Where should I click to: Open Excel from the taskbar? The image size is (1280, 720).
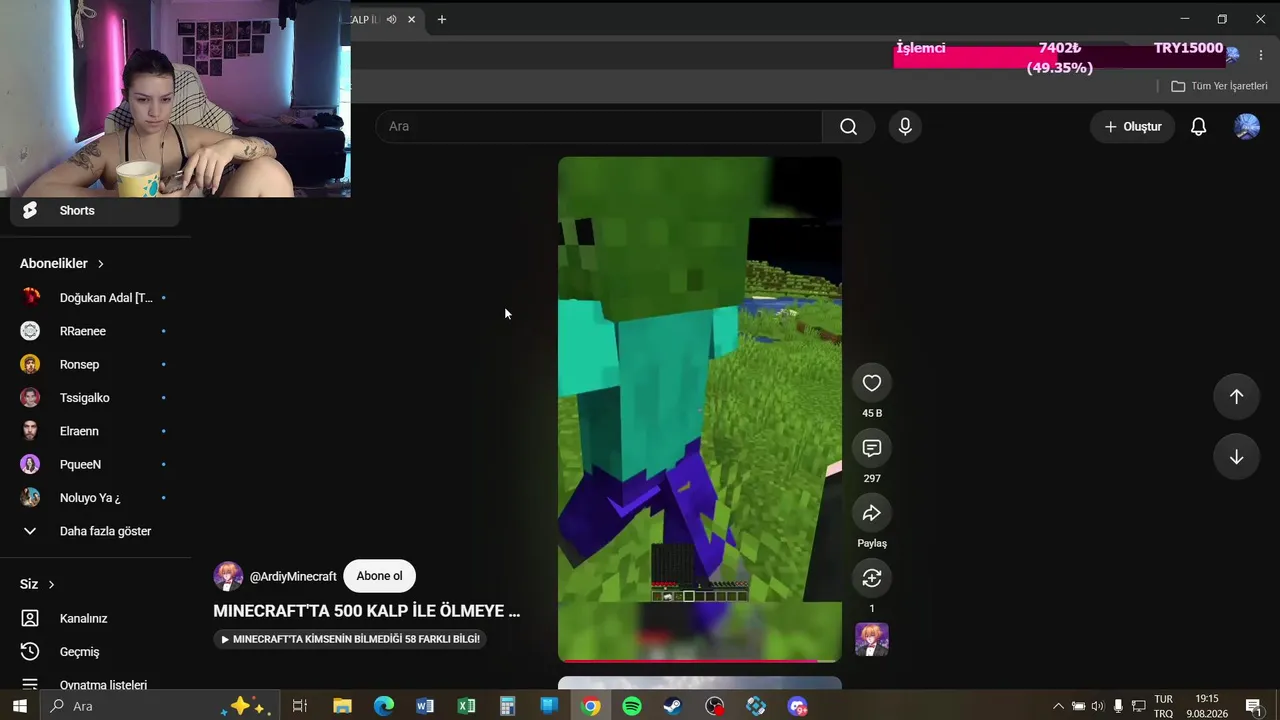coord(466,706)
